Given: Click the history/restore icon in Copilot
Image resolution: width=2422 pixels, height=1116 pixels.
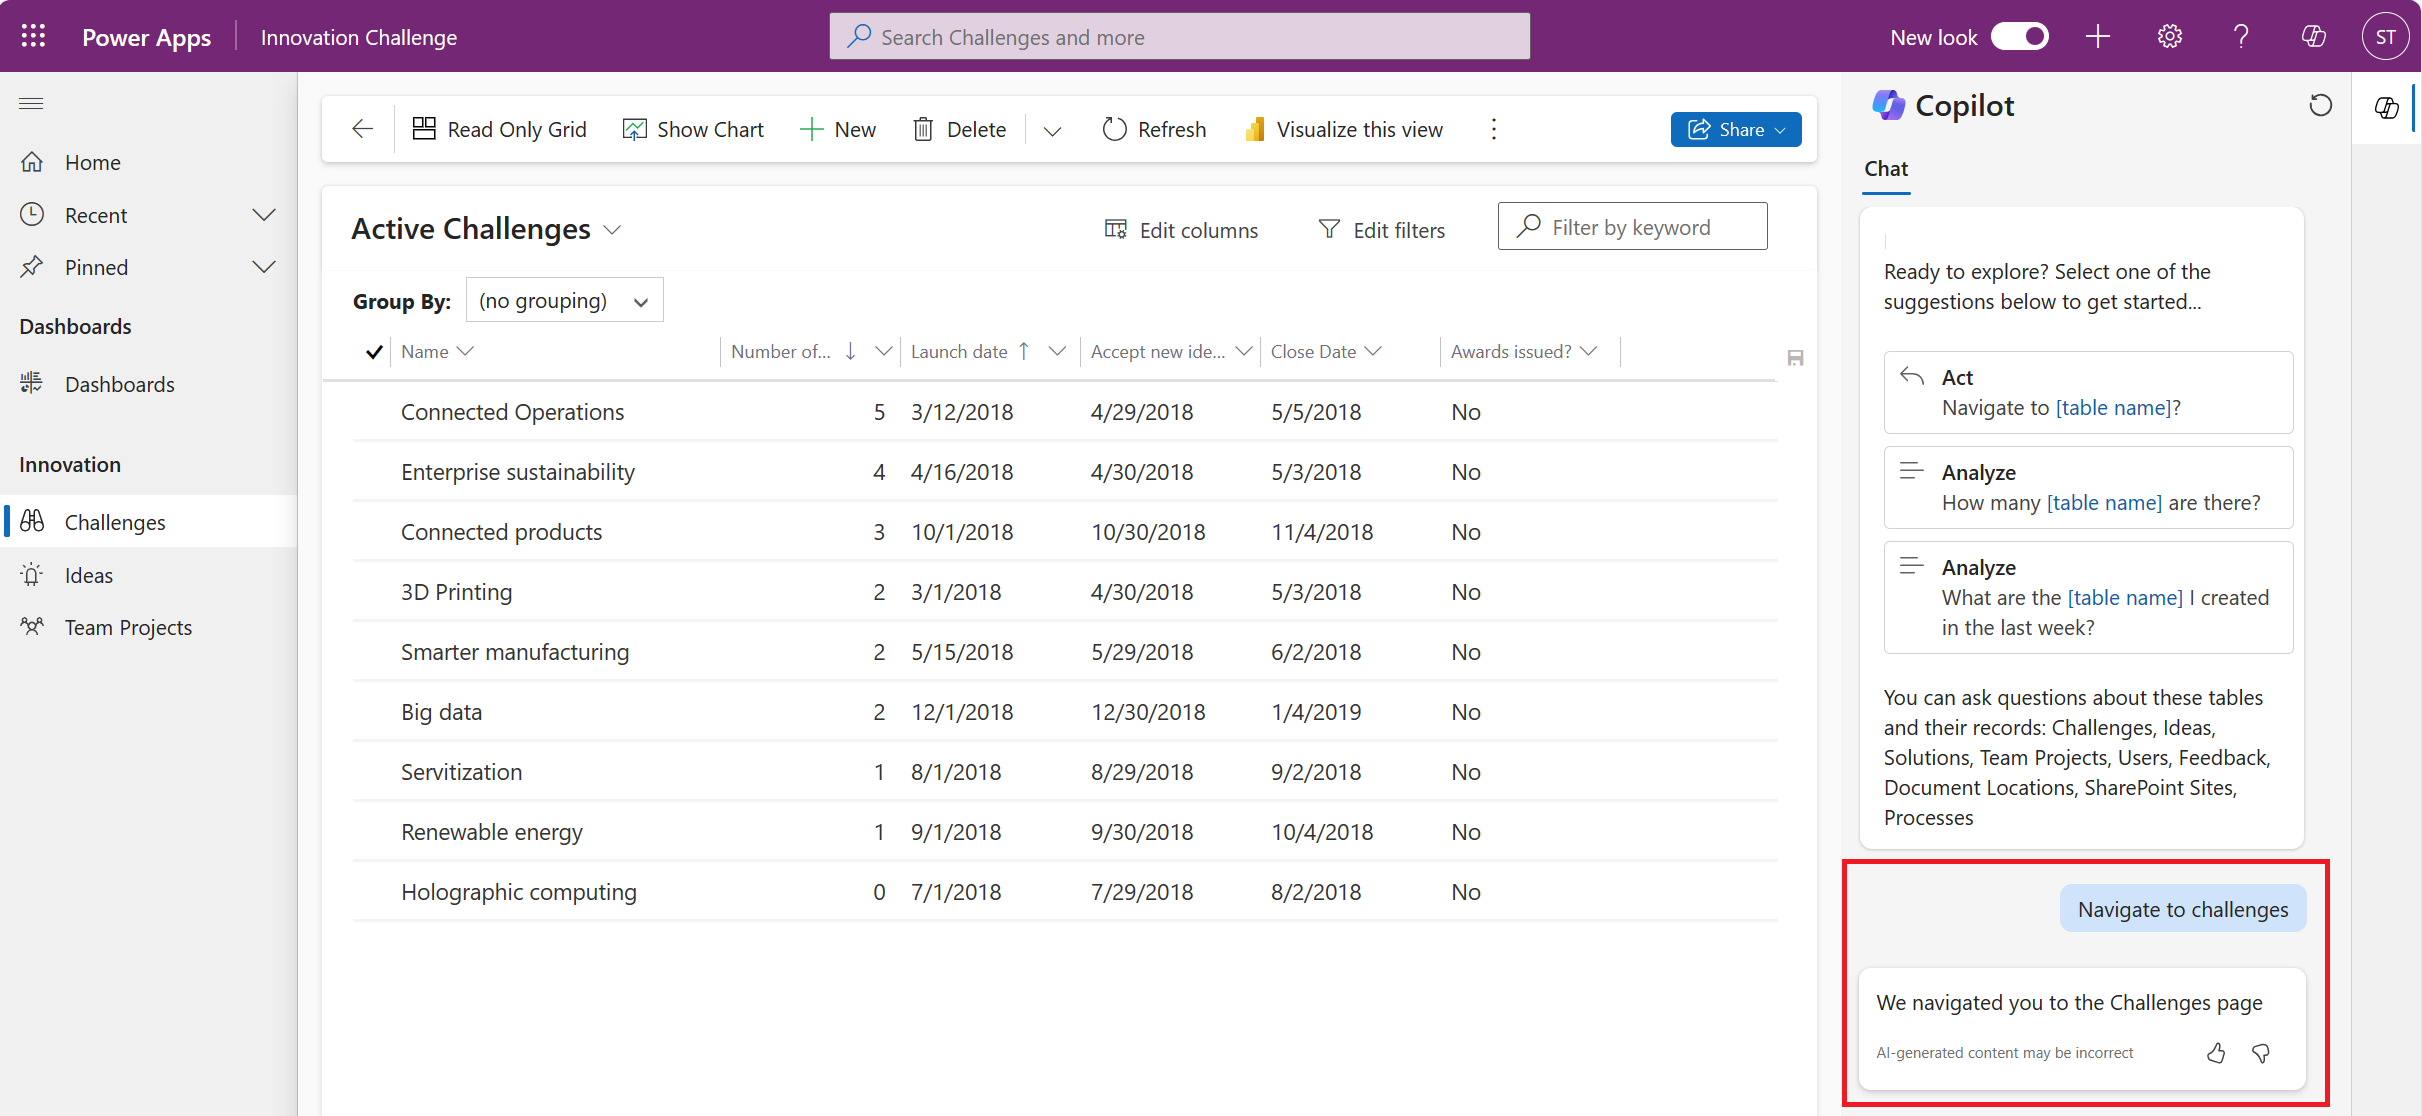Looking at the screenshot, I should pos(2322,105).
